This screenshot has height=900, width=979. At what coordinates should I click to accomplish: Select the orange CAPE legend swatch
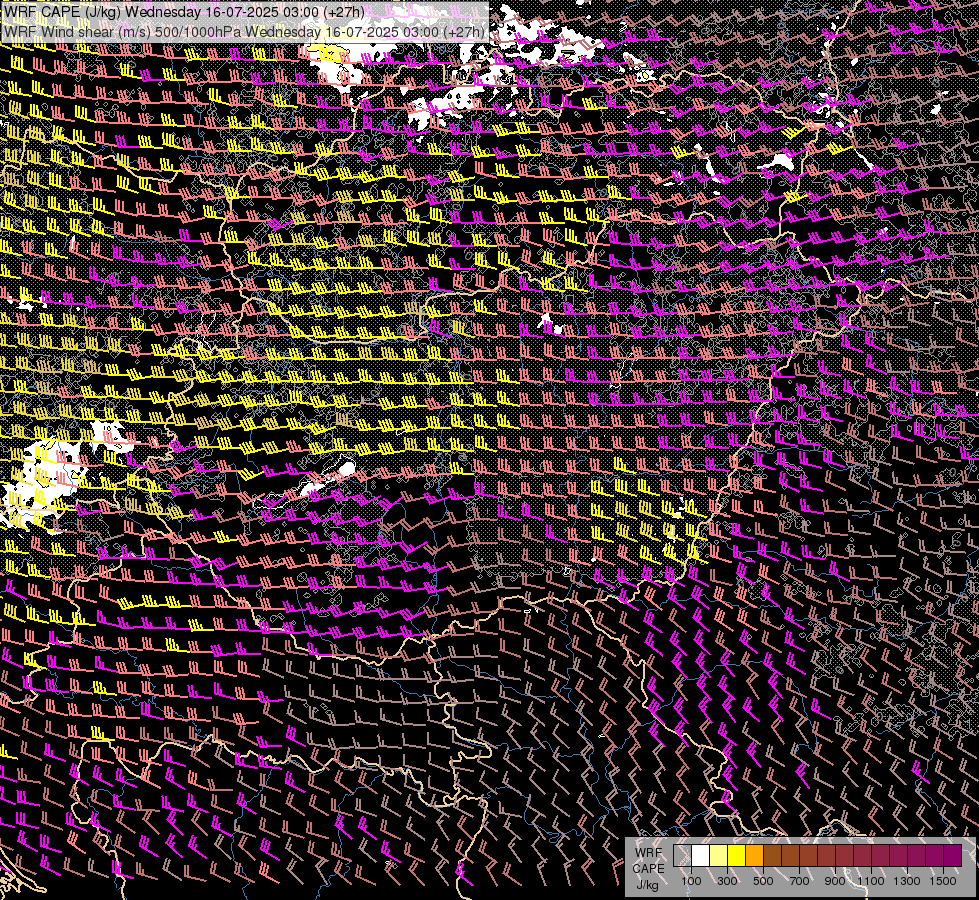[x=754, y=856]
